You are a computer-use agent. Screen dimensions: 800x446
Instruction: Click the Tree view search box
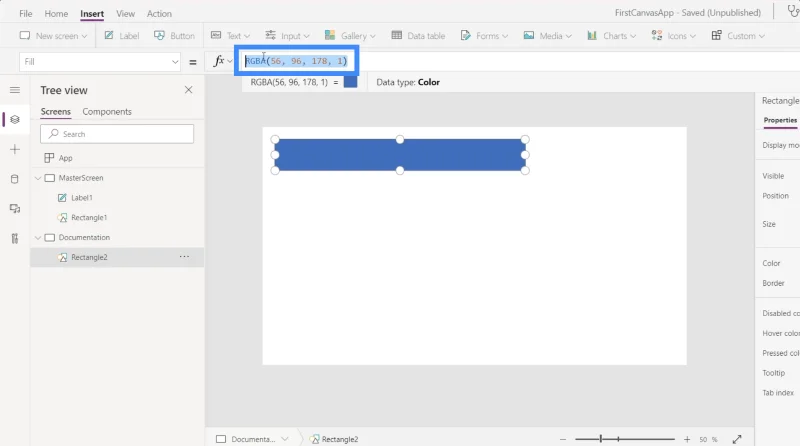[117, 134]
